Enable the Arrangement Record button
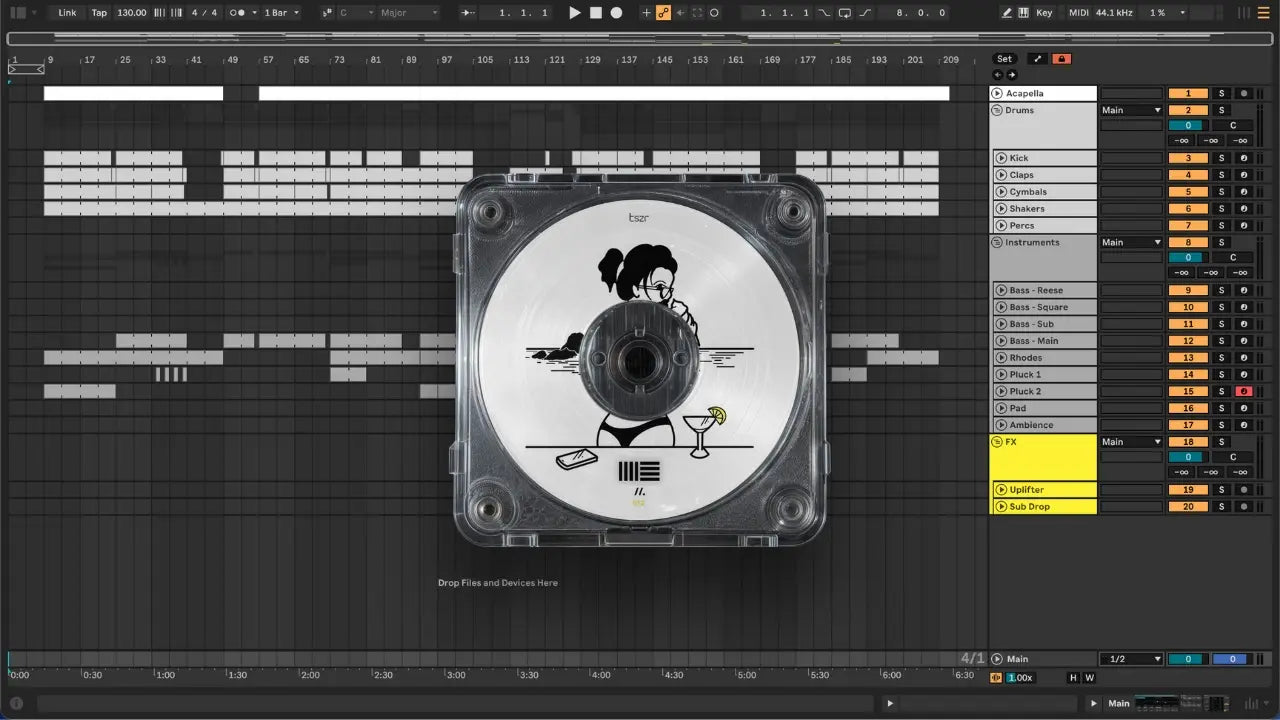The height and width of the screenshot is (720, 1280). (616, 13)
